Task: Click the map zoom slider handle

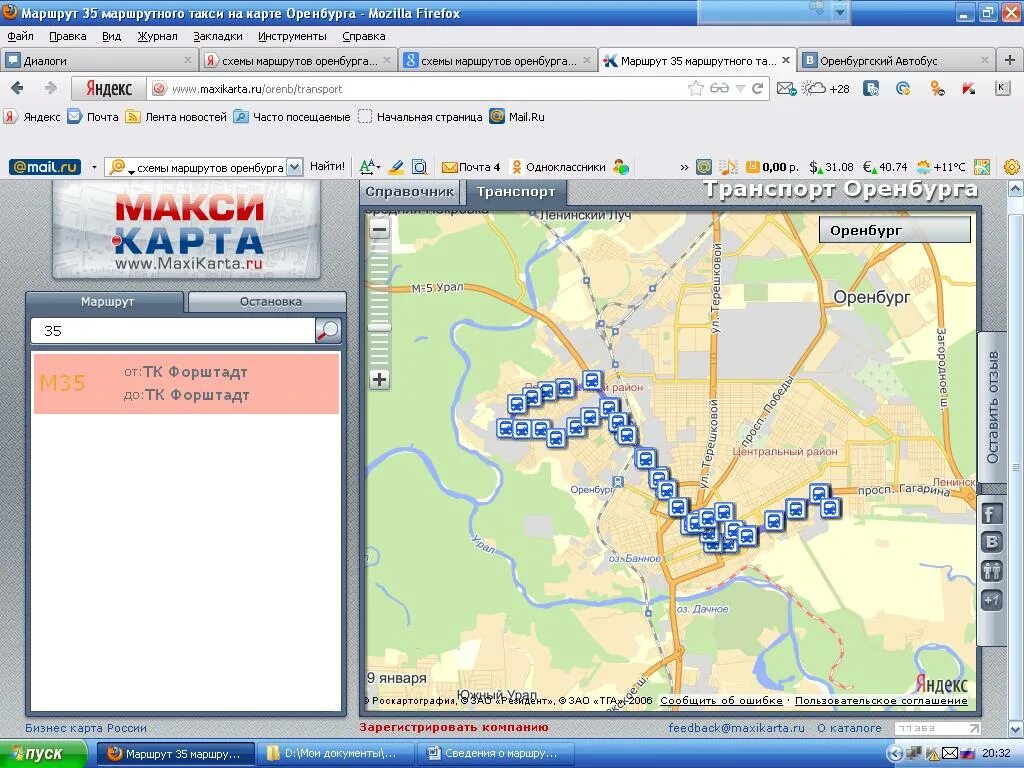Action: click(379, 327)
